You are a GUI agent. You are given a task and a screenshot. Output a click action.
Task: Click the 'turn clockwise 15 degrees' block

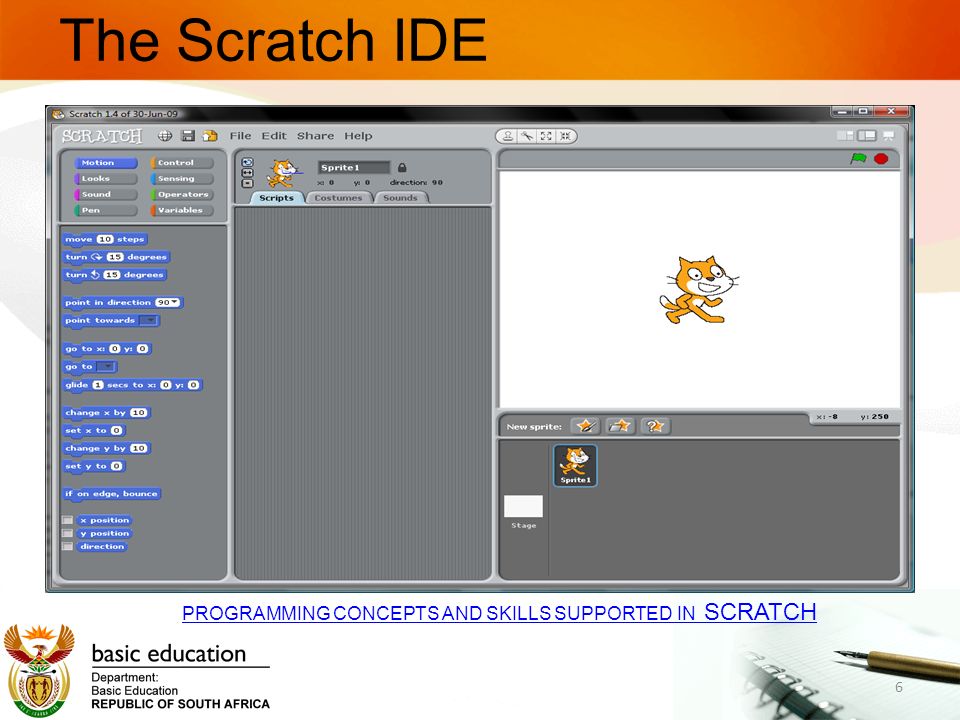coord(116,257)
